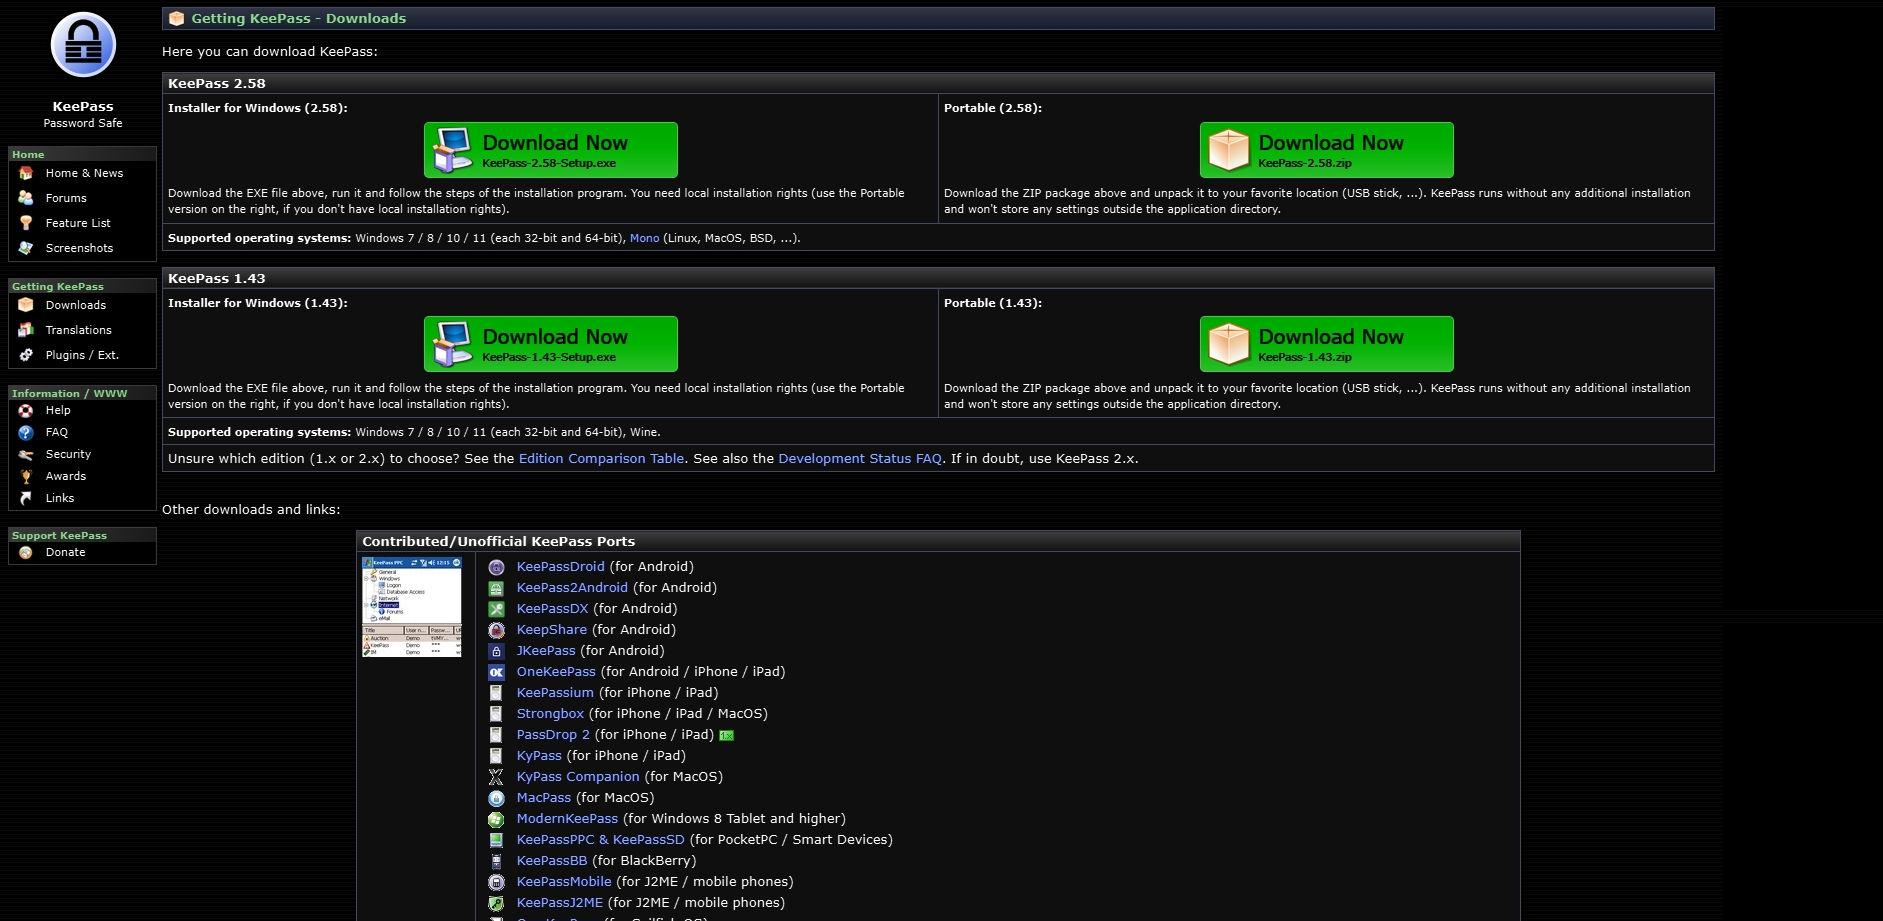The image size is (1883, 921).
Task: Click the KyPass Companion icon
Action: [496, 777]
